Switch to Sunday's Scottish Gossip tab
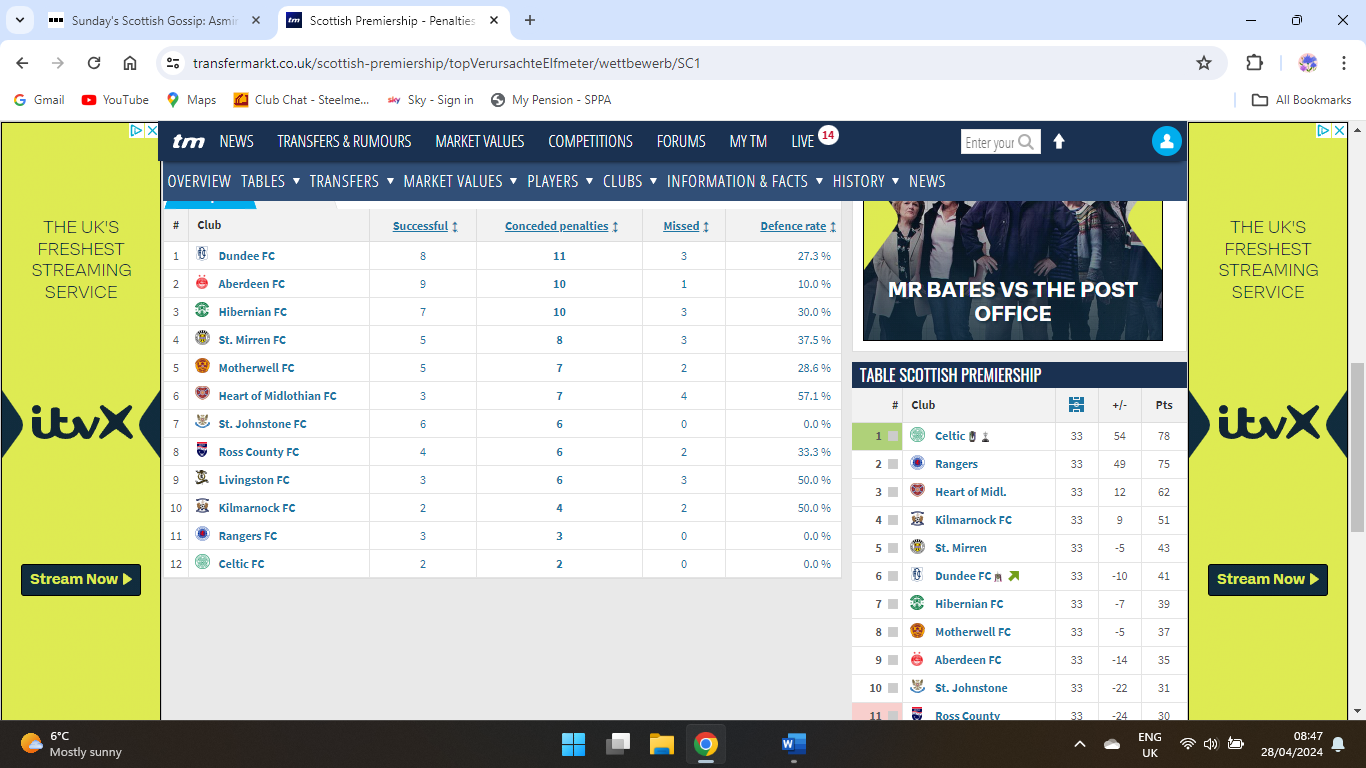The height and width of the screenshot is (768, 1366). tap(155, 20)
